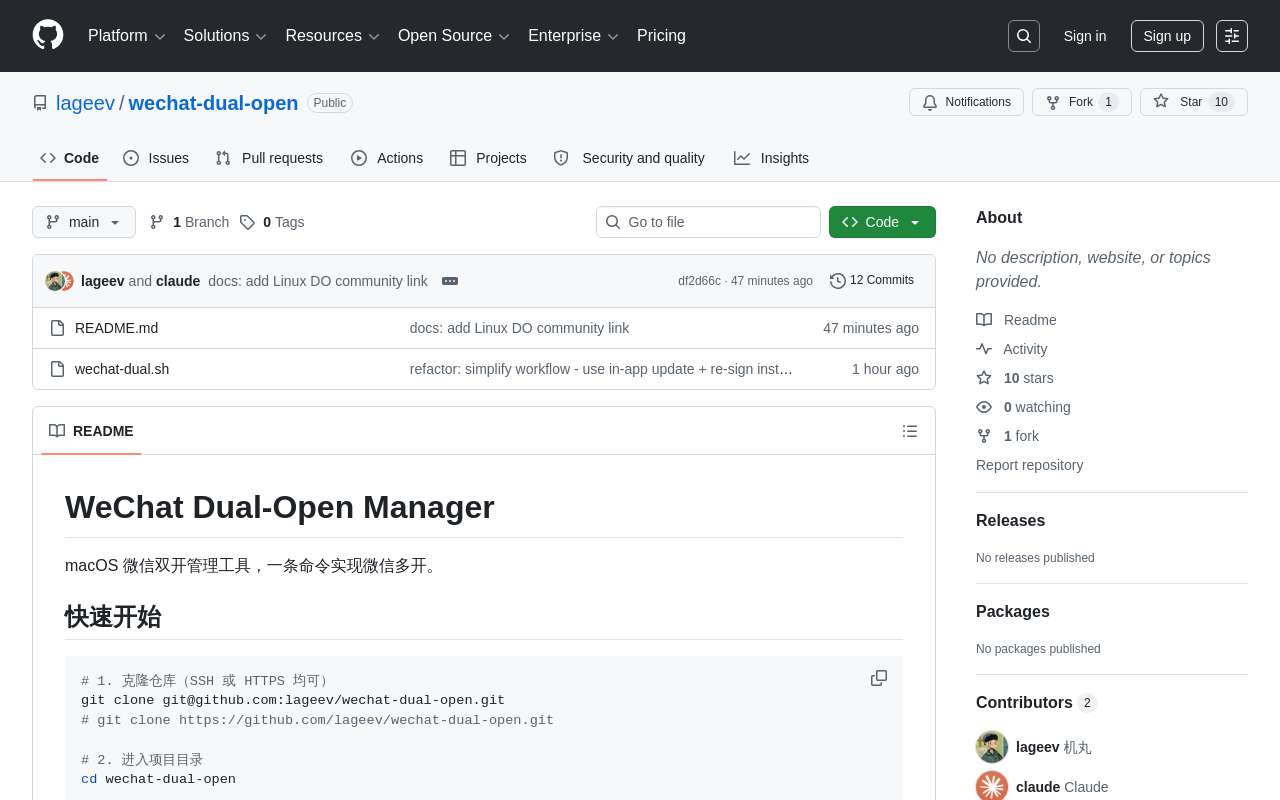Screen dimensions: 1280x800
Task: Open the Contributors section heading
Action: (1036, 703)
